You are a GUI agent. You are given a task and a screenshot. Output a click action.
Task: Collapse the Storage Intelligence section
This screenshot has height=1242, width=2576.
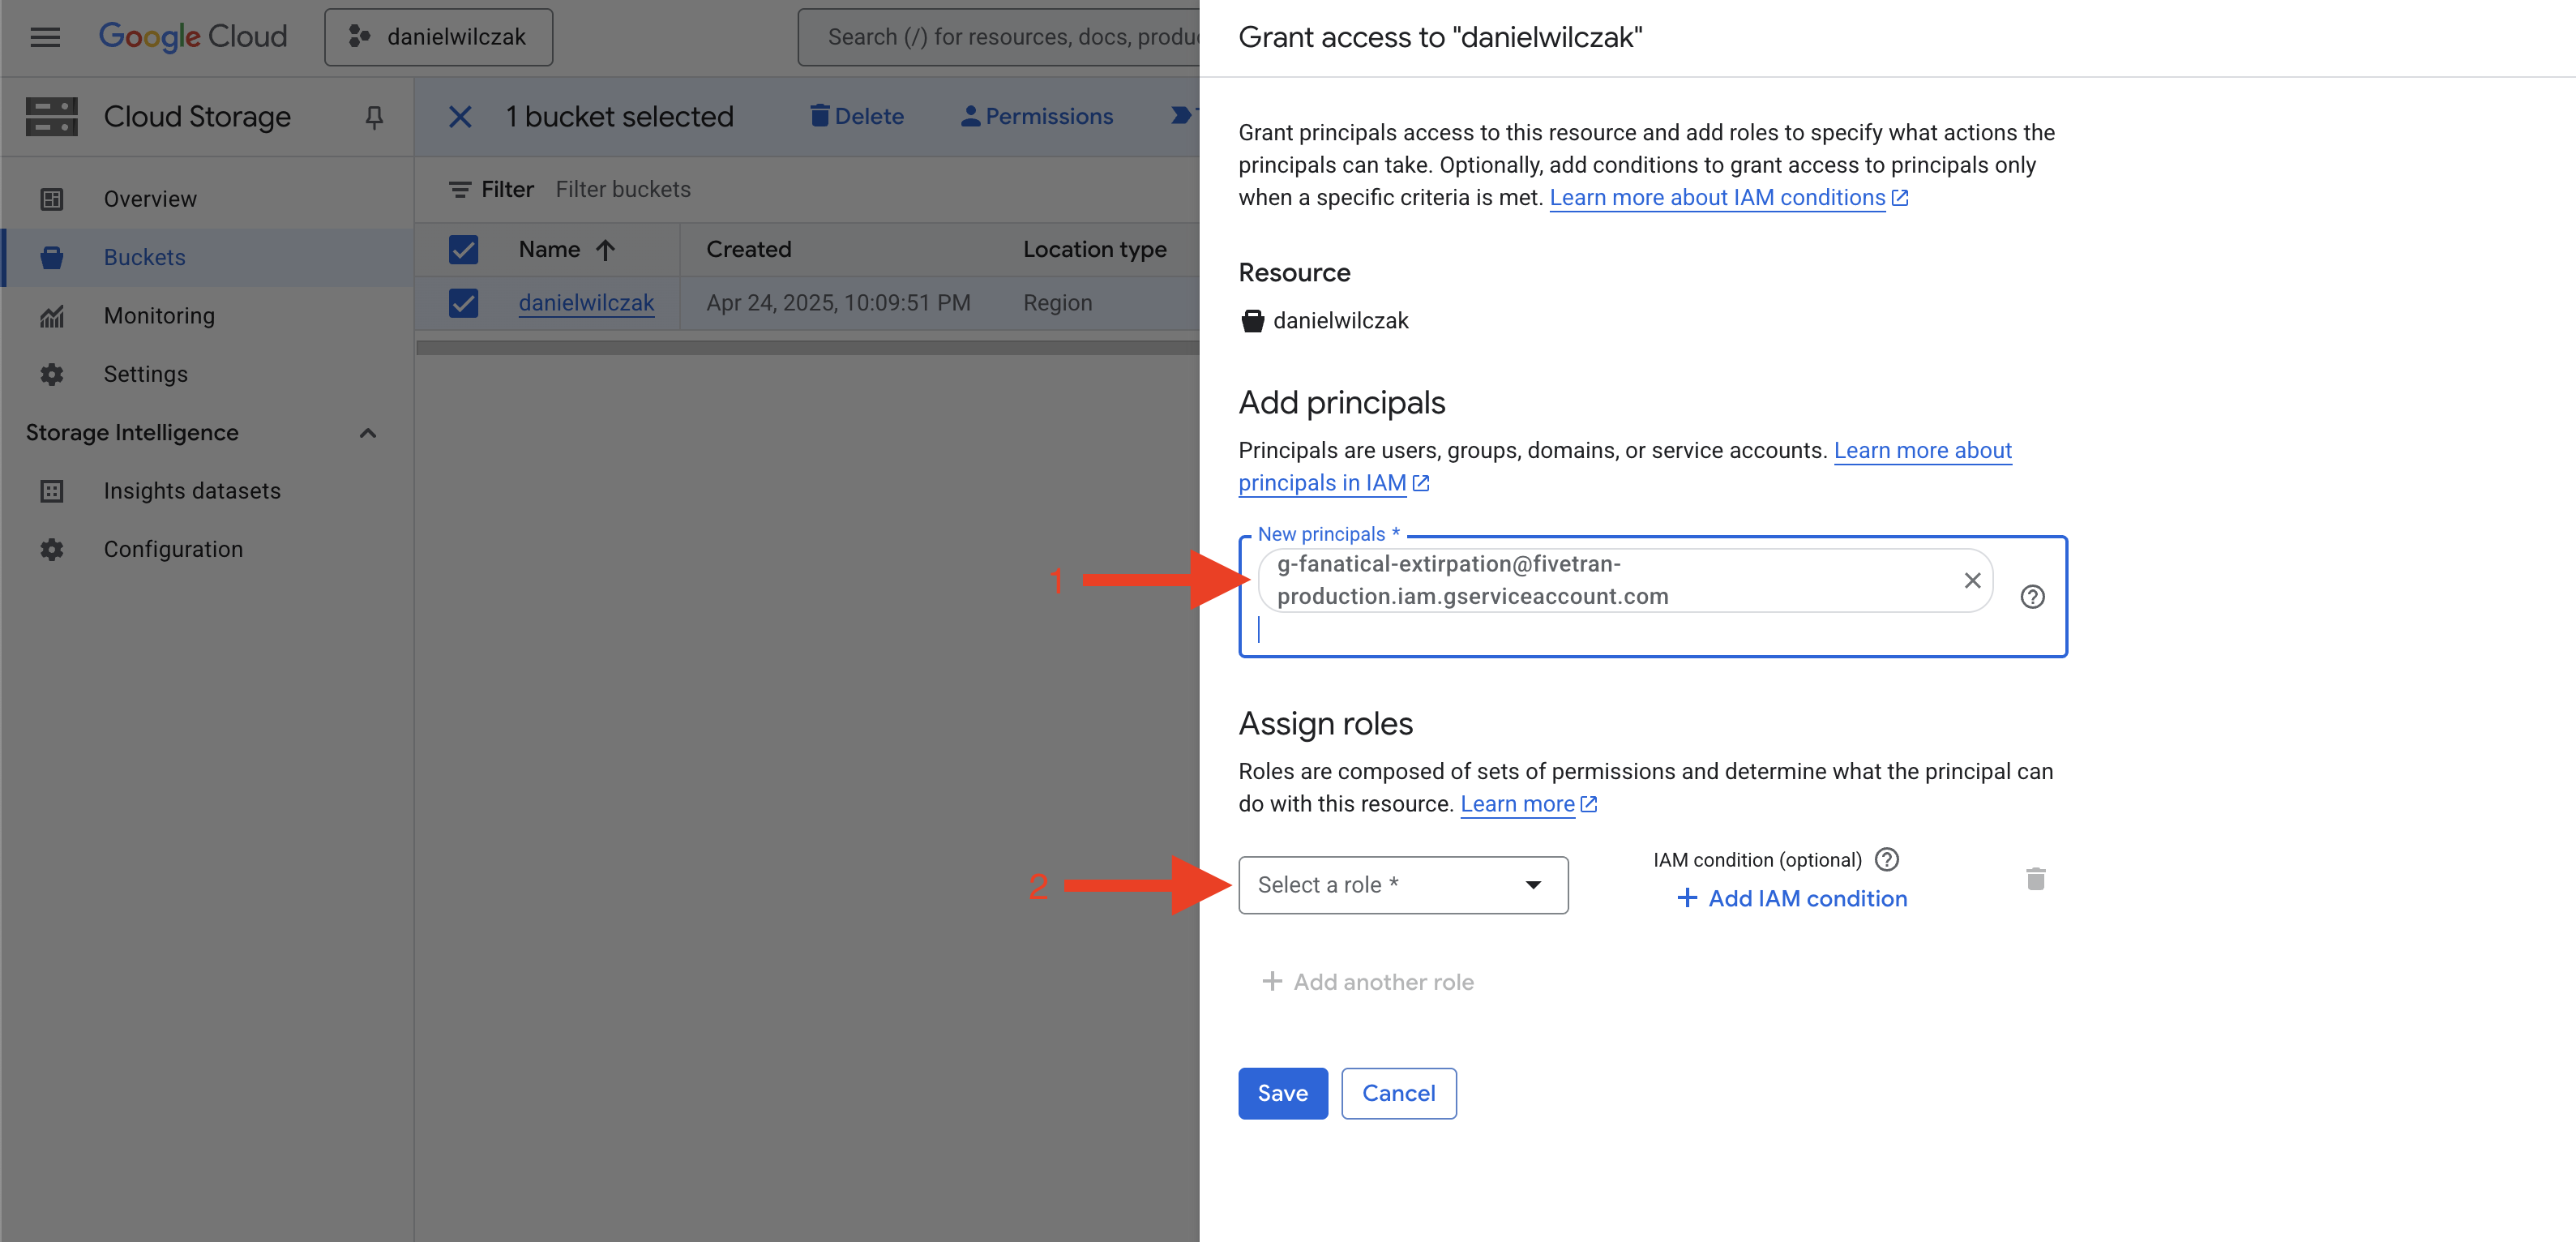[x=368, y=433]
